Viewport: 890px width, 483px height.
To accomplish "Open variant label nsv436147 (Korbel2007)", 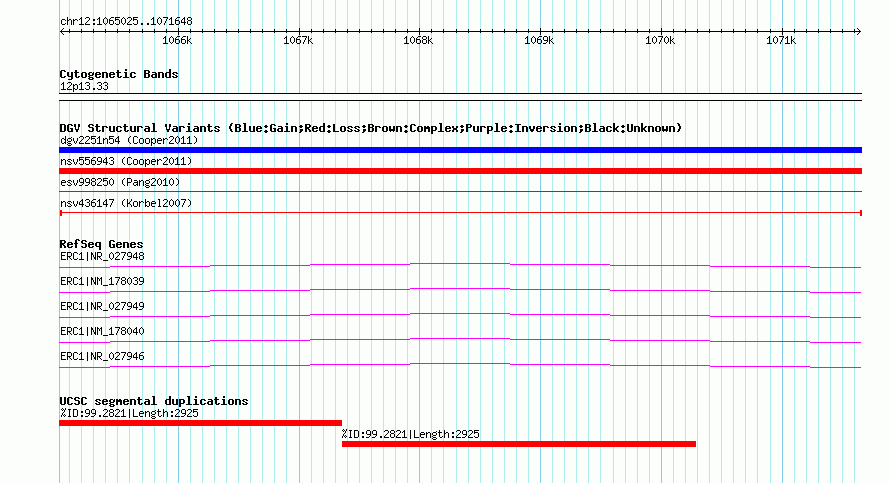I will click(126, 203).
